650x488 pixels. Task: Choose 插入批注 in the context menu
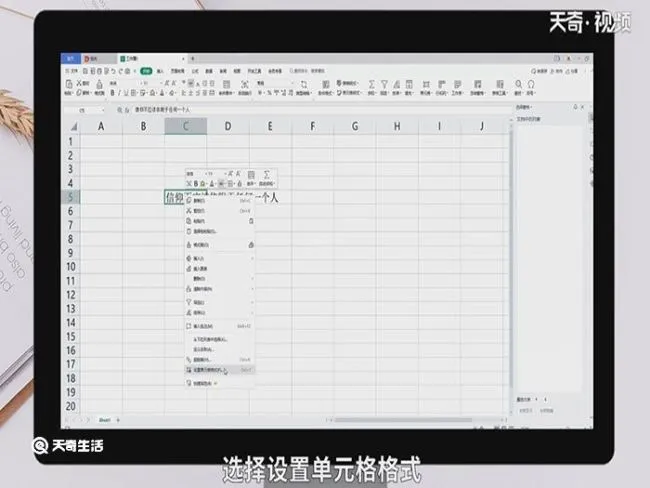coord(220,326)
